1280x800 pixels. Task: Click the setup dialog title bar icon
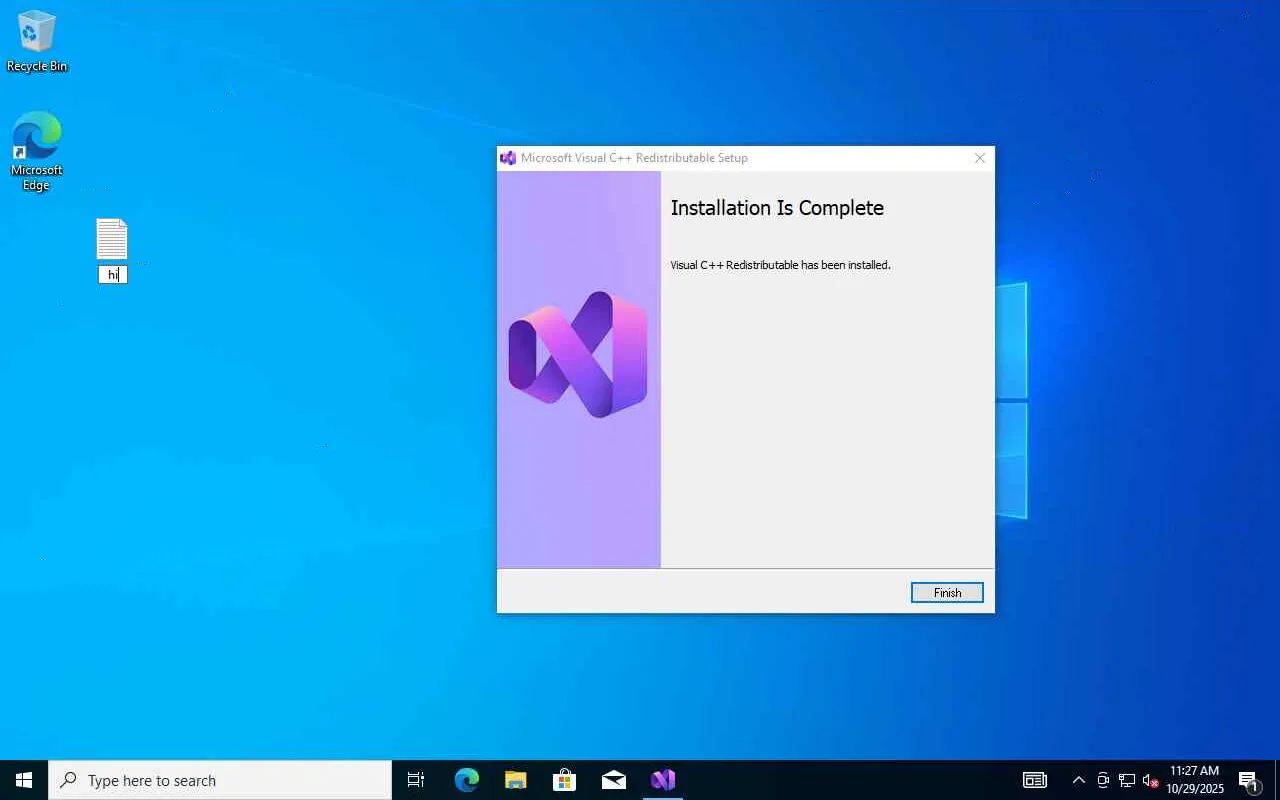(x=508, y=158)
